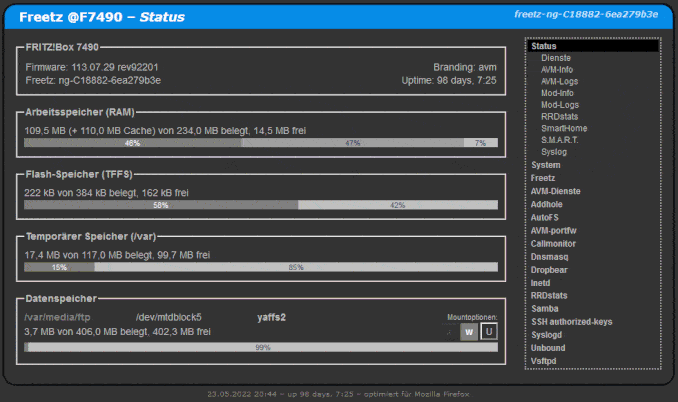Click the 'Uptime: 98 days, 7:25' text
Image resolution: width=678 pixels, height=402 pixels.
[449, 80]
